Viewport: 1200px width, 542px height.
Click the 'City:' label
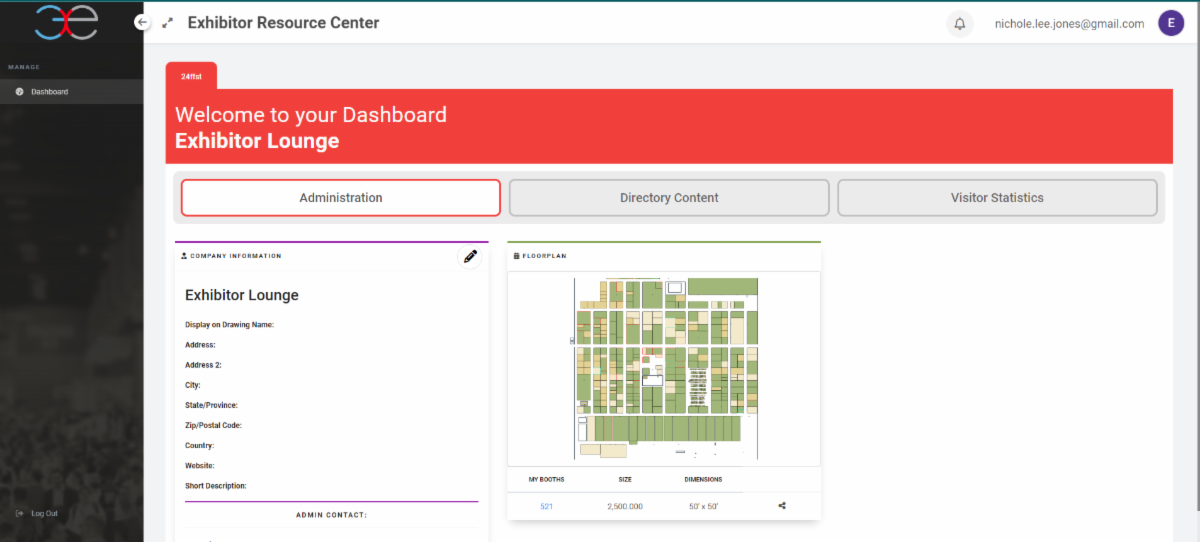tap(193, 385)
